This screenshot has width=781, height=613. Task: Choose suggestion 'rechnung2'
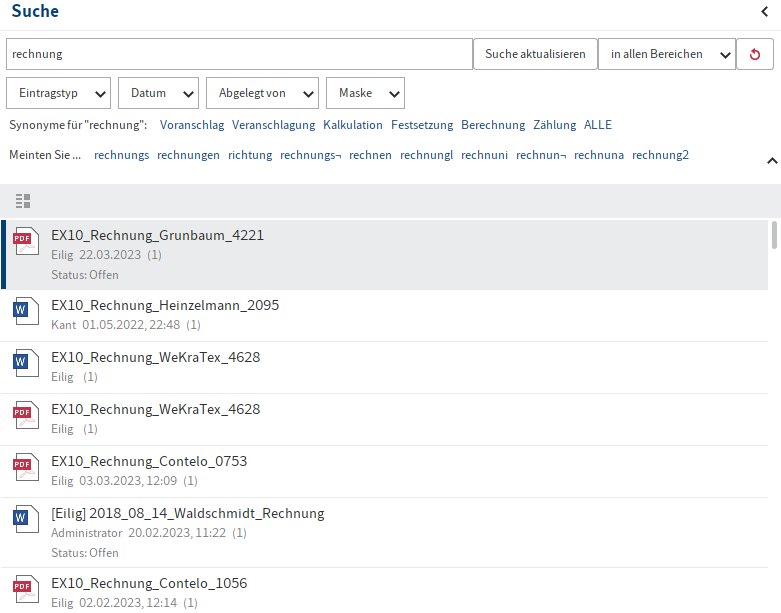click(660, 155)
